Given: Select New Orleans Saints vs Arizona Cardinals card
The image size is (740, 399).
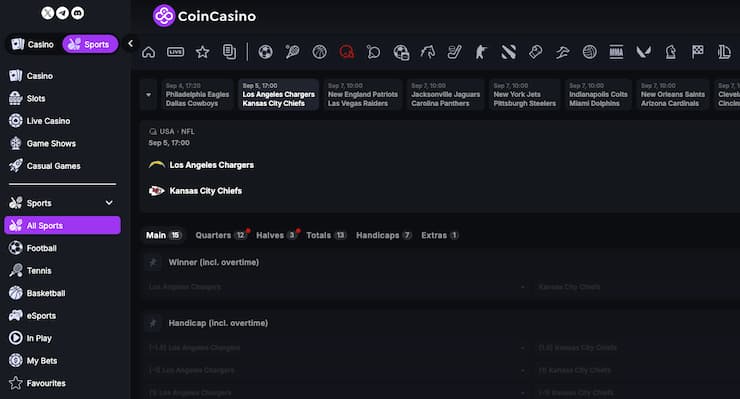Looking at the screenshot, I should point(673,94).
